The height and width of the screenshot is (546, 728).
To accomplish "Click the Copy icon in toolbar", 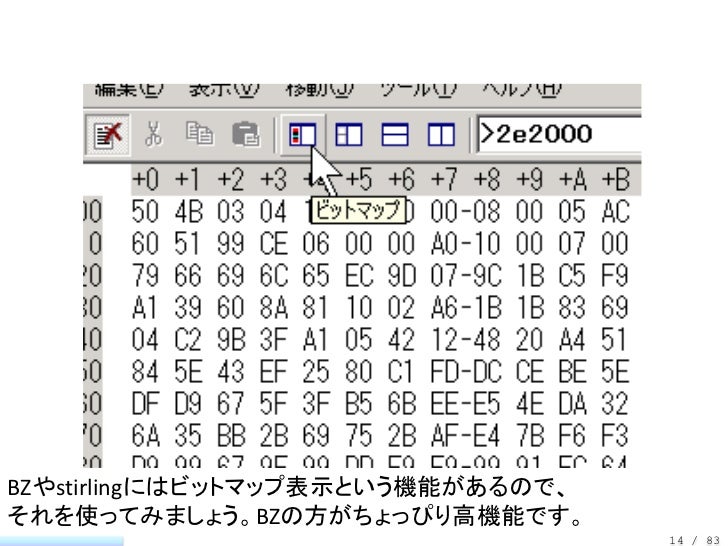I will 200,134.
